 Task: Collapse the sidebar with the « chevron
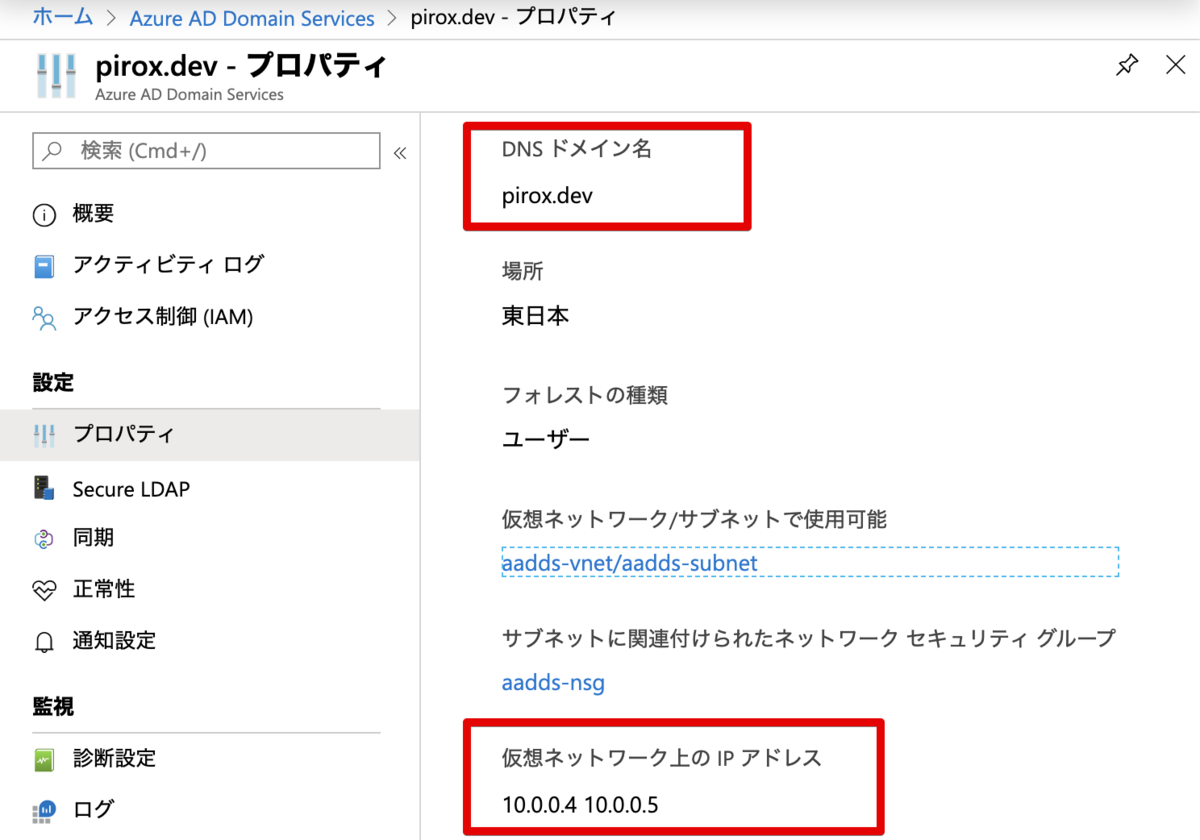(399, 152)
